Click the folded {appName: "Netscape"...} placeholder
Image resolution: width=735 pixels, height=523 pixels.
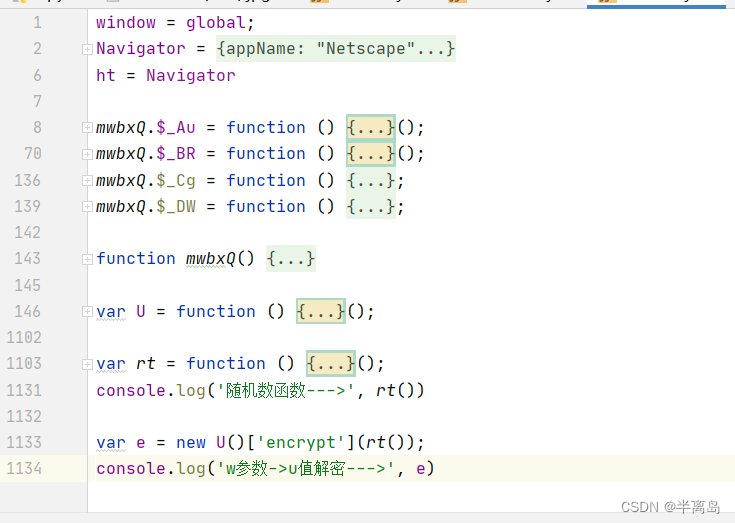(x=336, y=49)
